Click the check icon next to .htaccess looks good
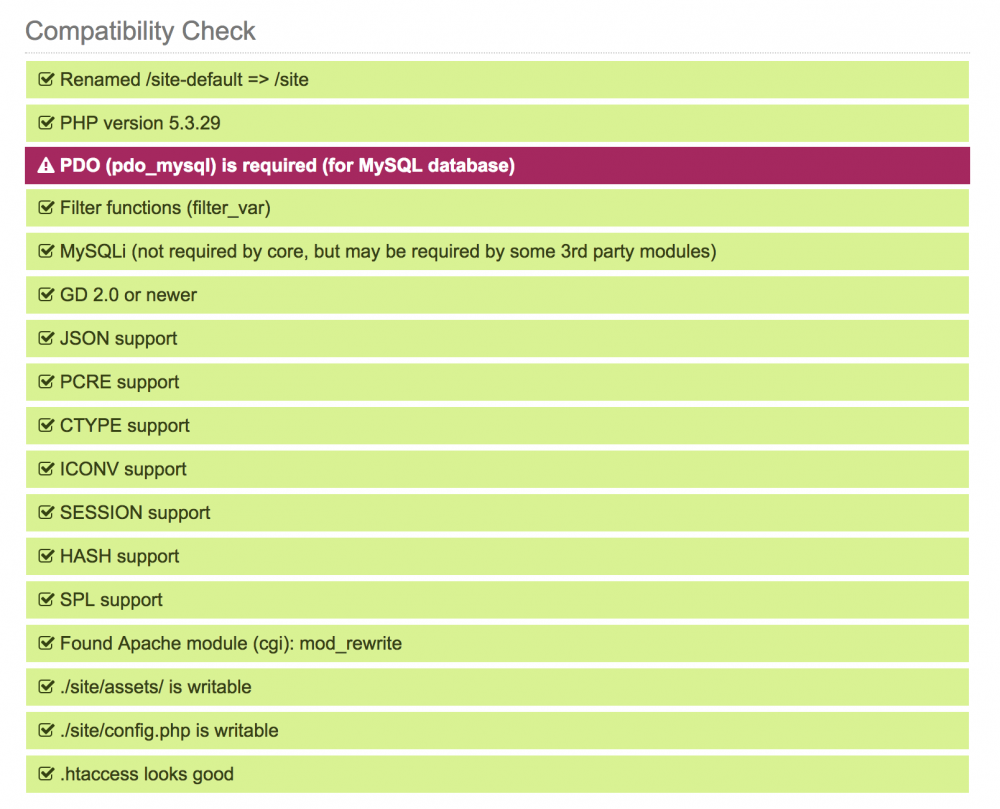 coord(45,774)
